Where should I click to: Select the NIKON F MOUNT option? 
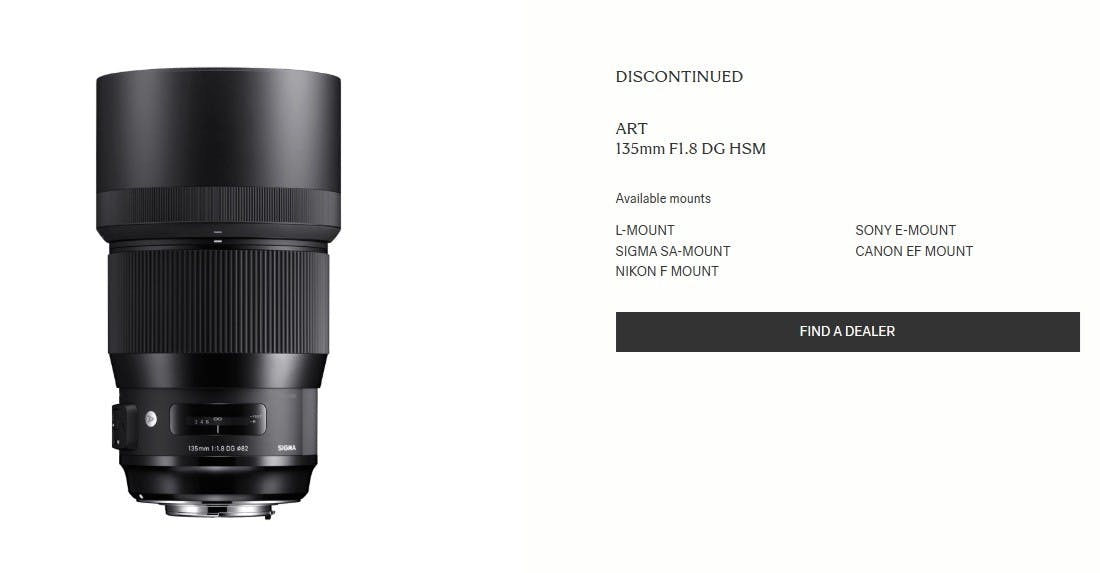point(666,271)
